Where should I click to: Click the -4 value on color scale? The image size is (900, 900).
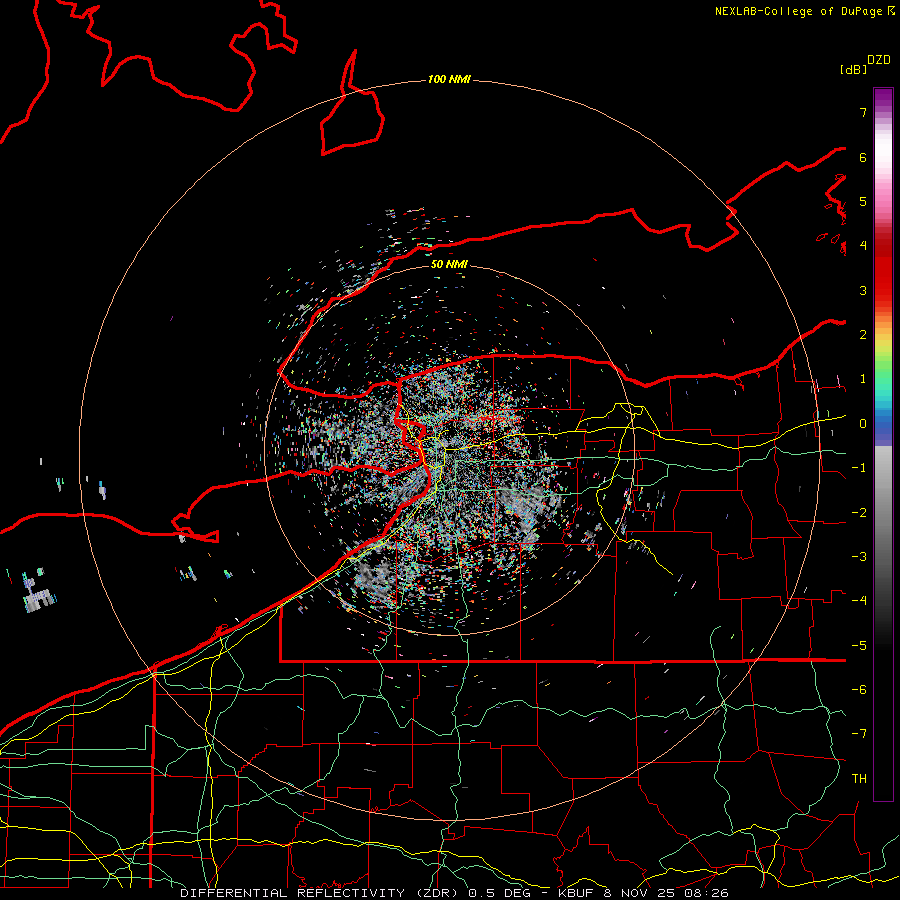pyautogui.click(x=859, y=601)
